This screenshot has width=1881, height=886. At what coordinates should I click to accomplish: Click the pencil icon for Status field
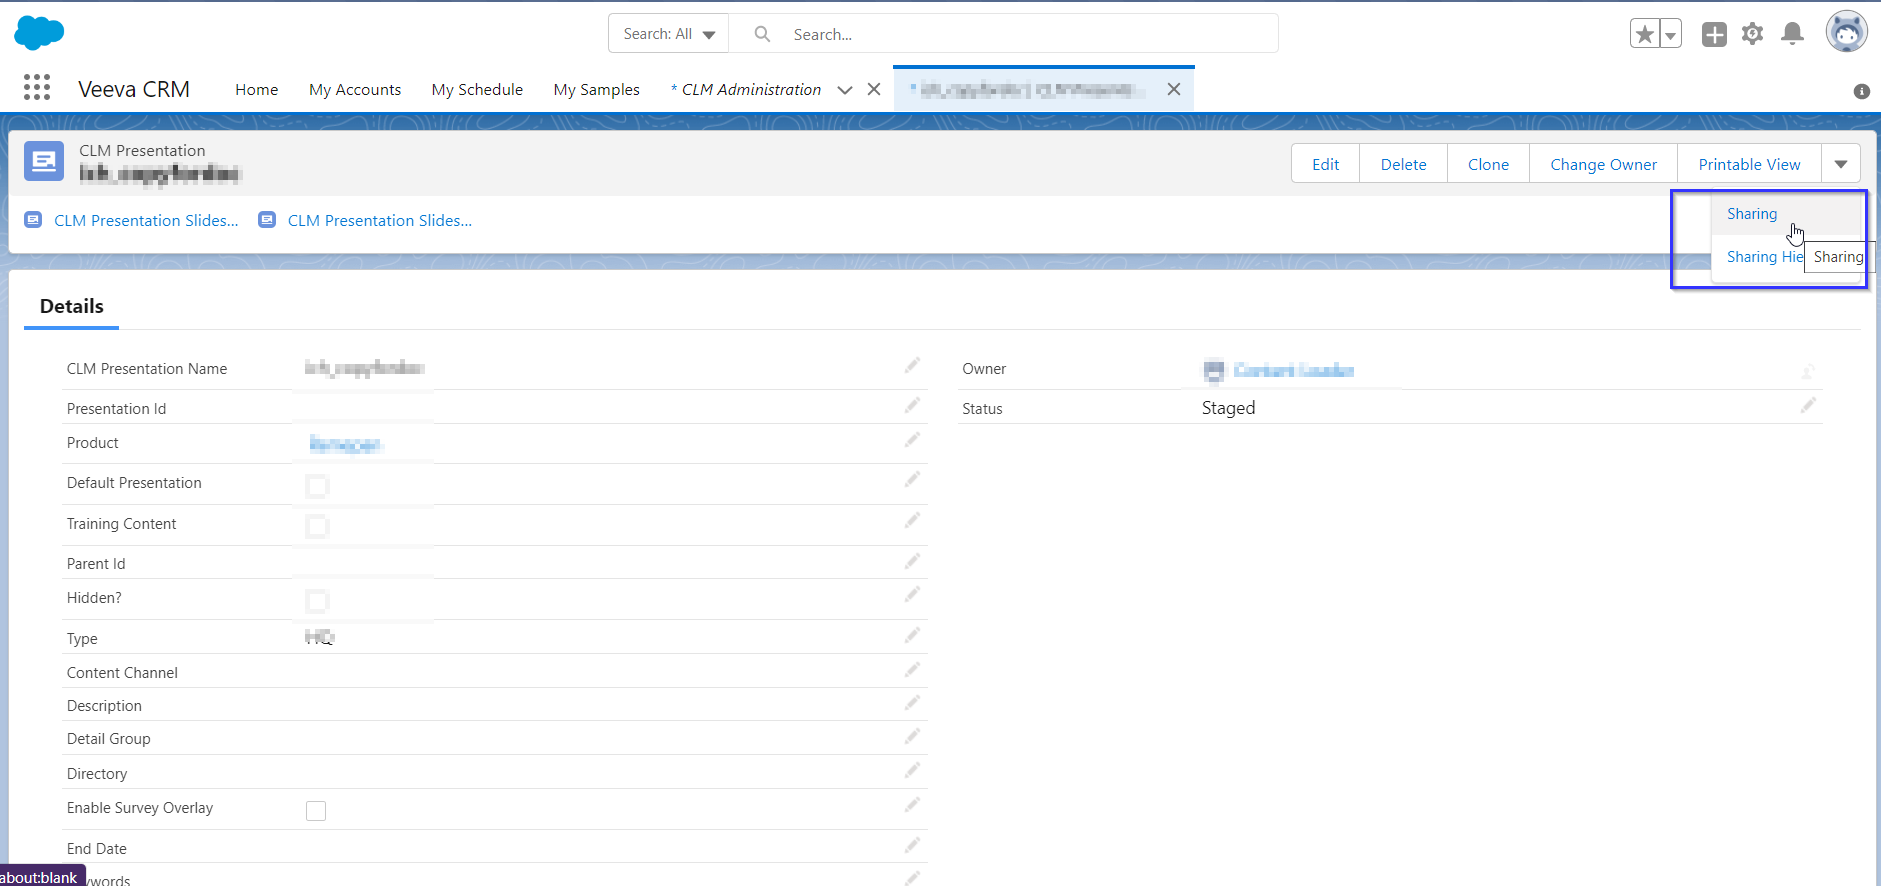[1808, 405]
